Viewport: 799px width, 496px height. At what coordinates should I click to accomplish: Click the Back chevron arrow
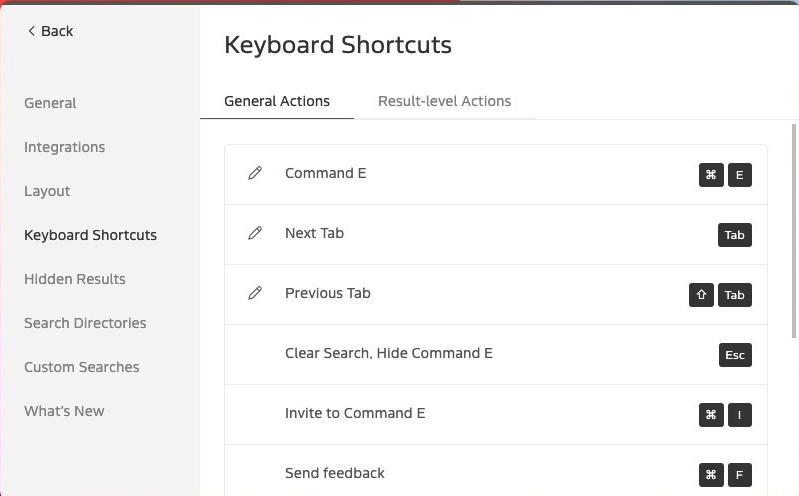tap(32, 31)
